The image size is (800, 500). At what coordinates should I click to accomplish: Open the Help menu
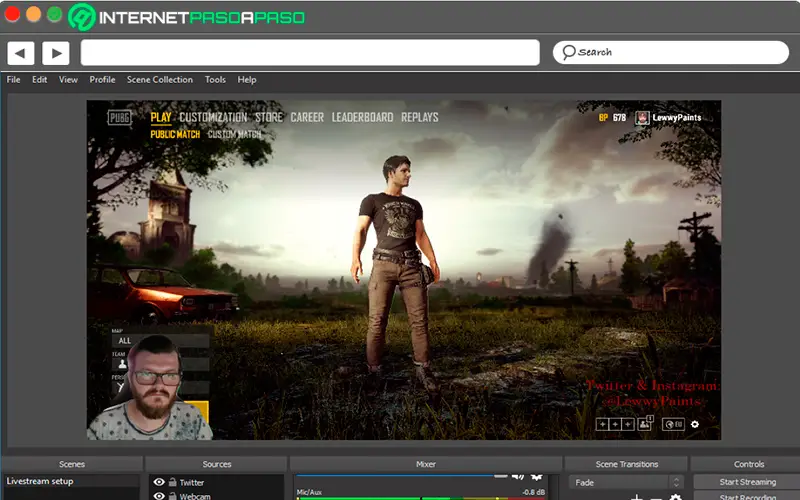click(x=247, y=80)
